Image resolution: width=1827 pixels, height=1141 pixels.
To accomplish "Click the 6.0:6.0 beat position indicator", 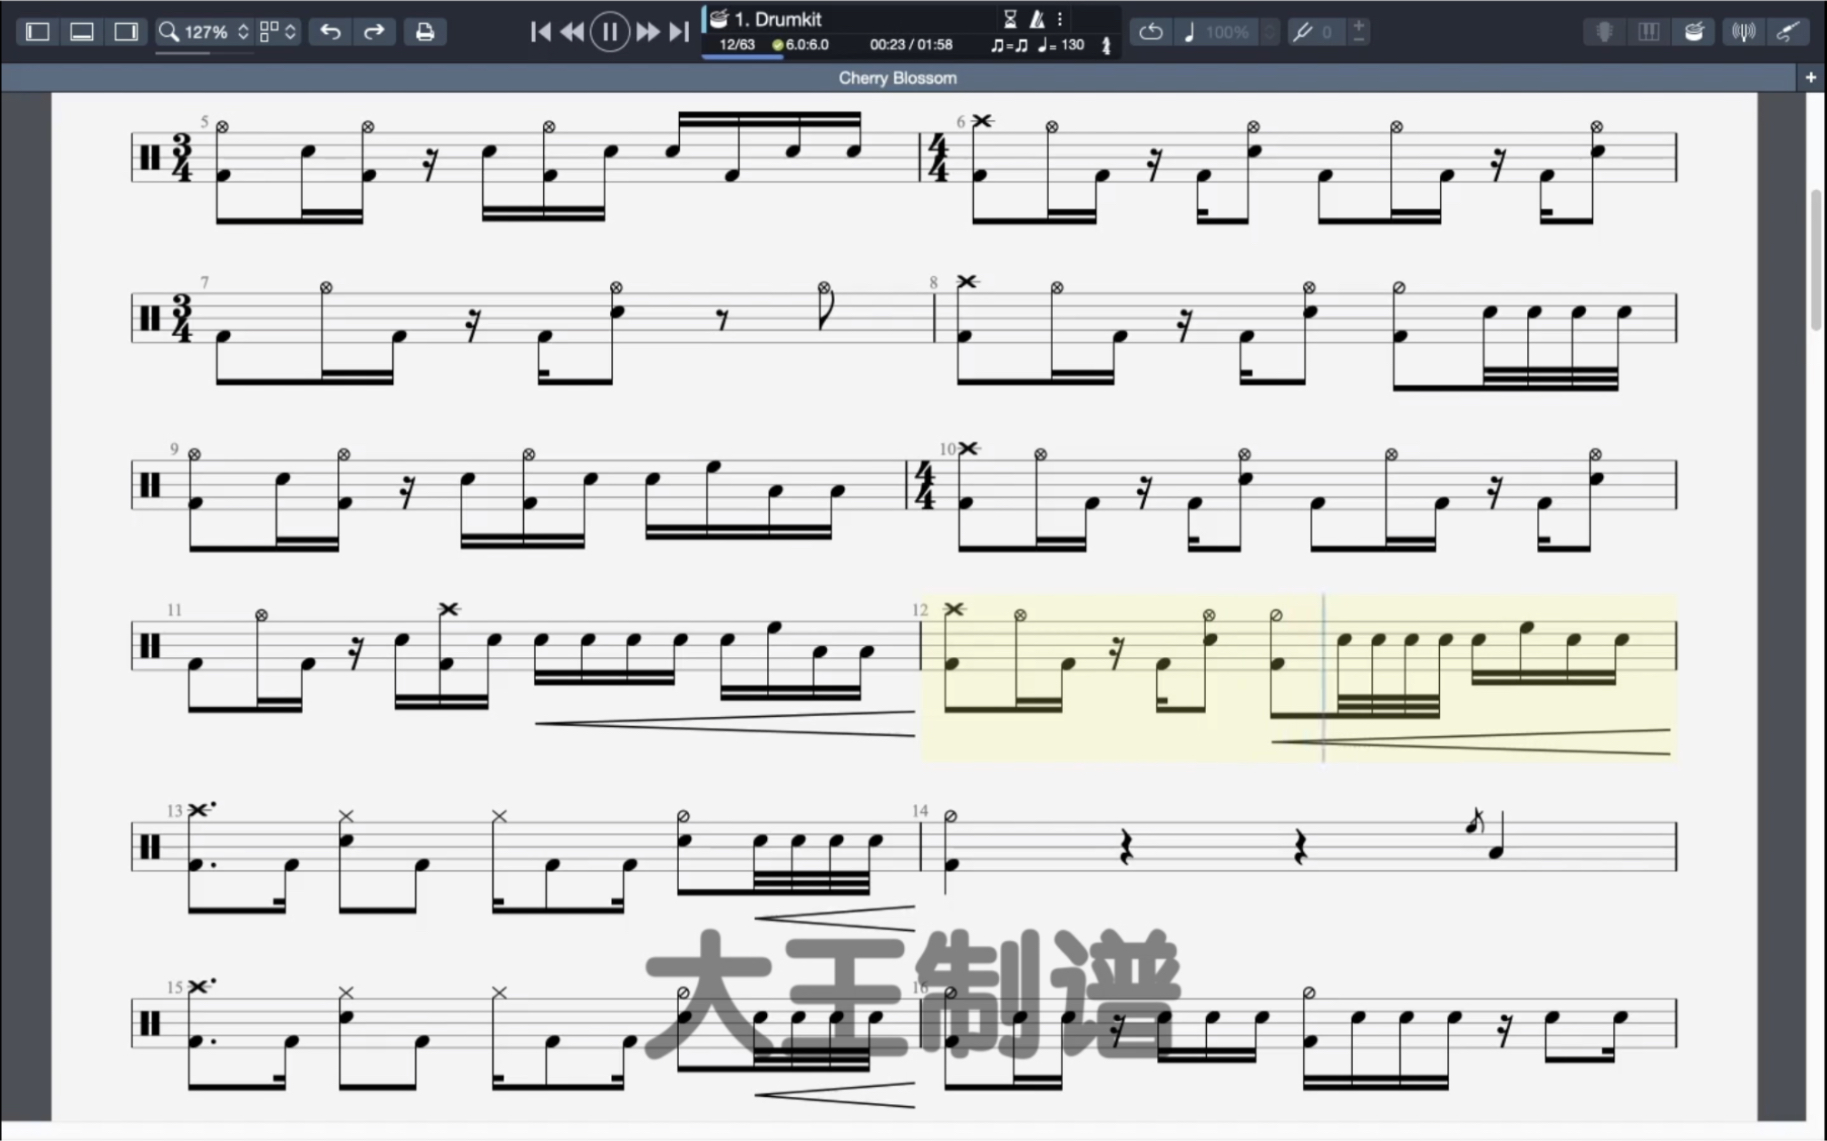I will [x=800, y=45].
